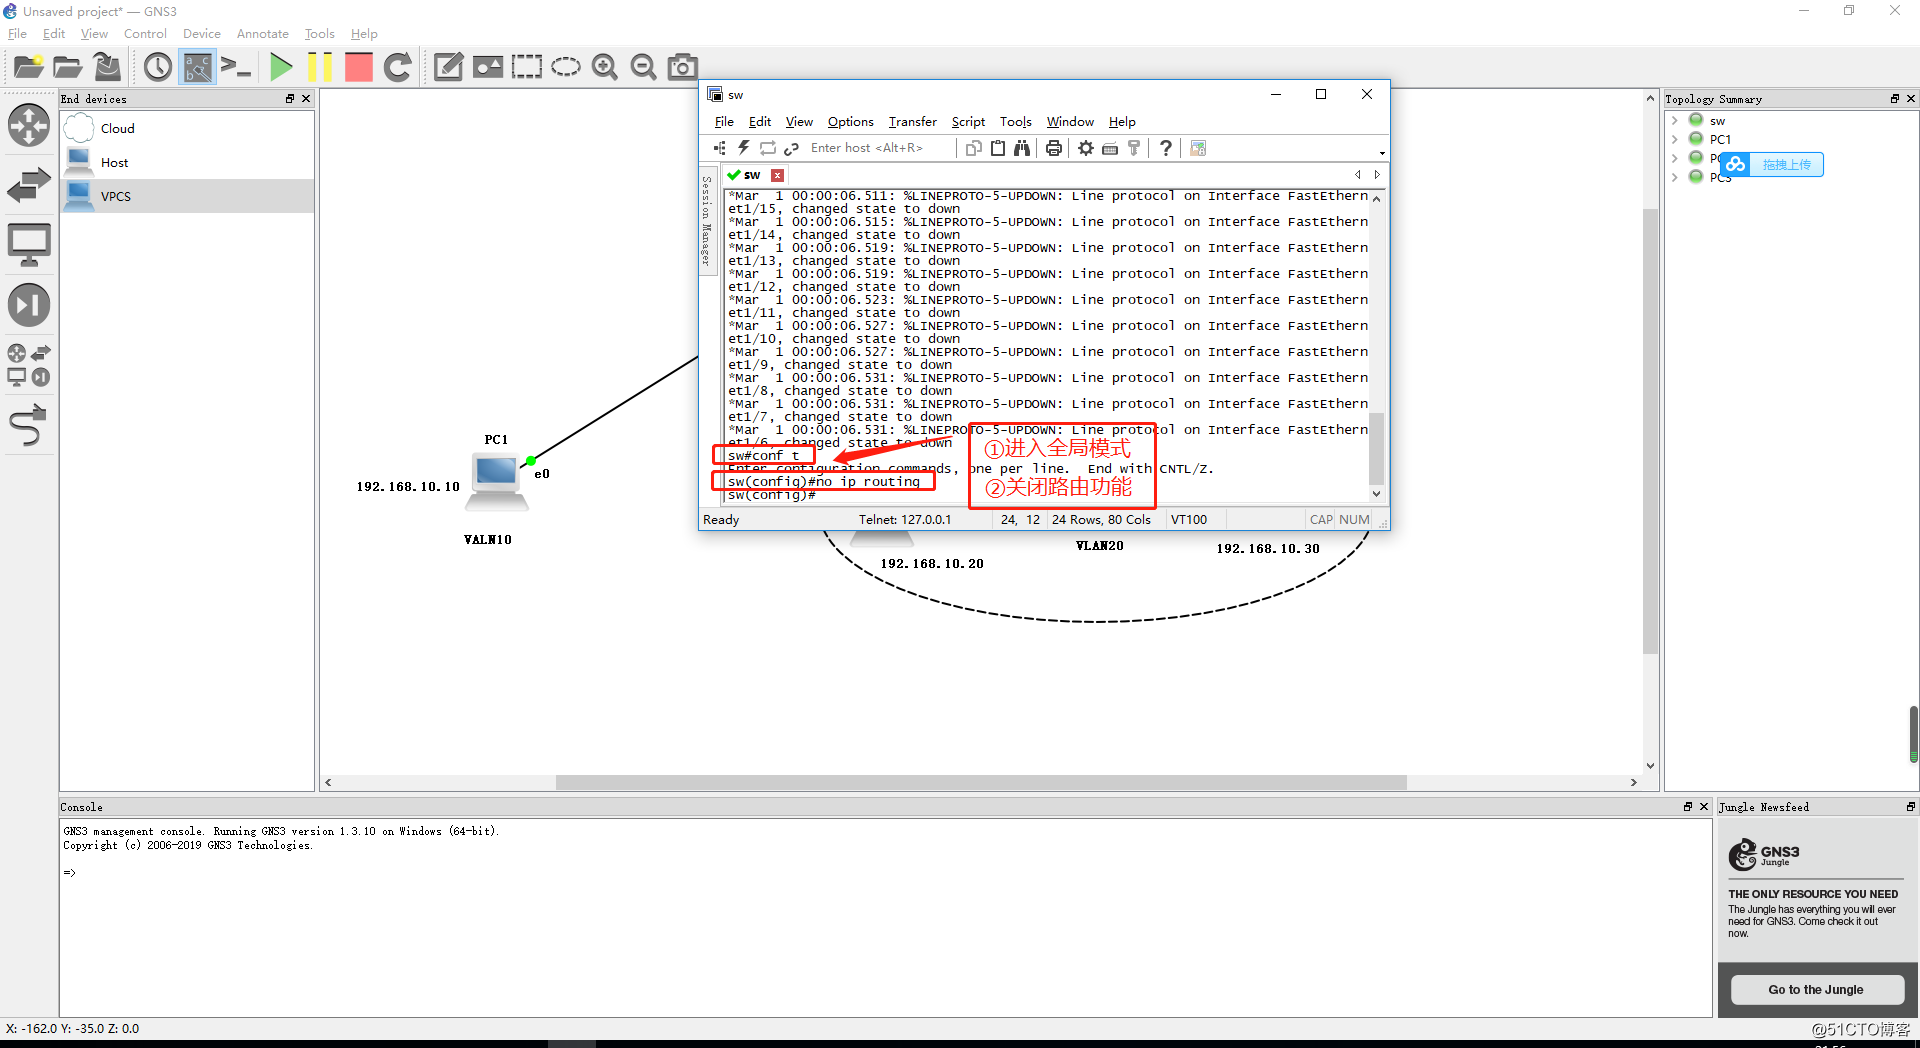
Task: Click workspace horizontal scrollbar
Action: coord(981,782)
